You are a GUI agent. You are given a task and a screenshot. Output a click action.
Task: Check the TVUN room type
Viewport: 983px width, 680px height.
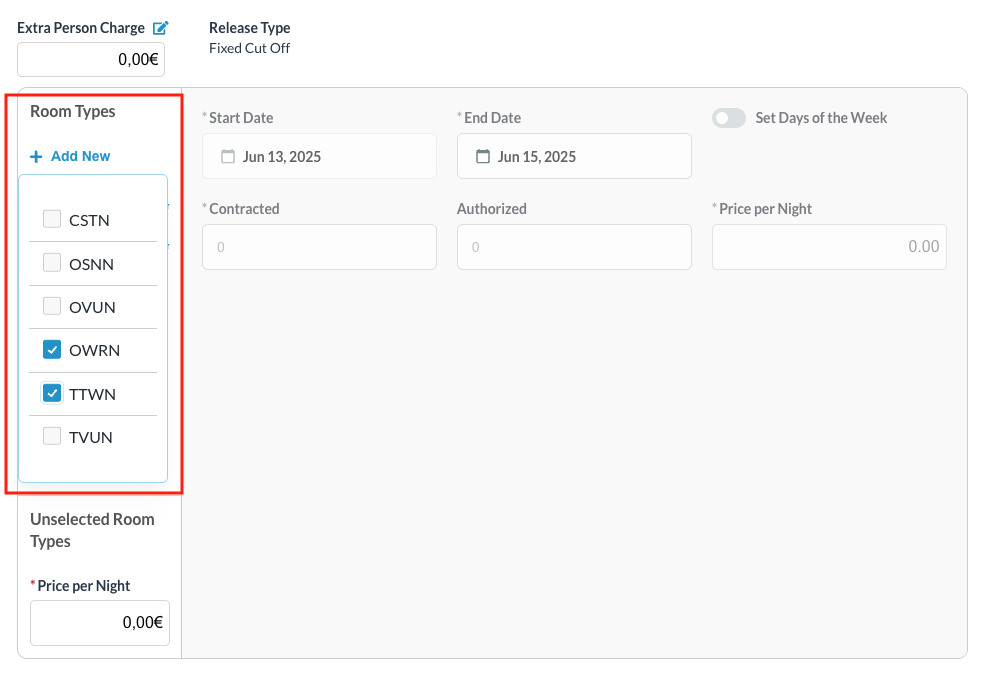click(x=51, y=435)
